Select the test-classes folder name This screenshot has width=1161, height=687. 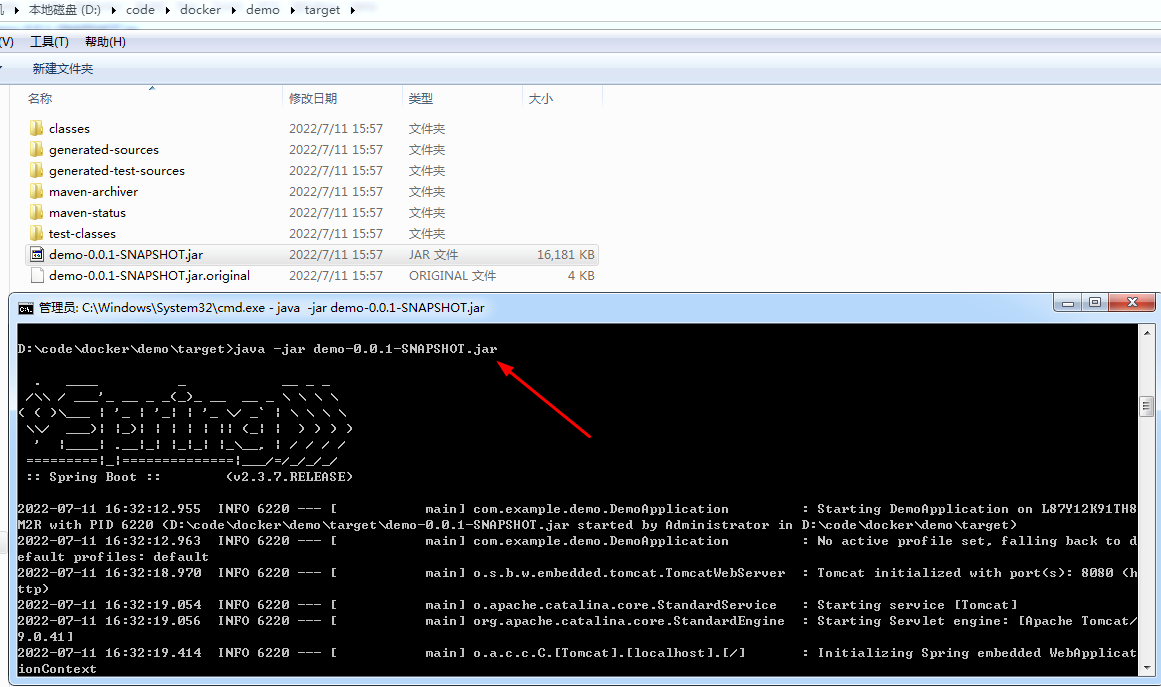82,233
